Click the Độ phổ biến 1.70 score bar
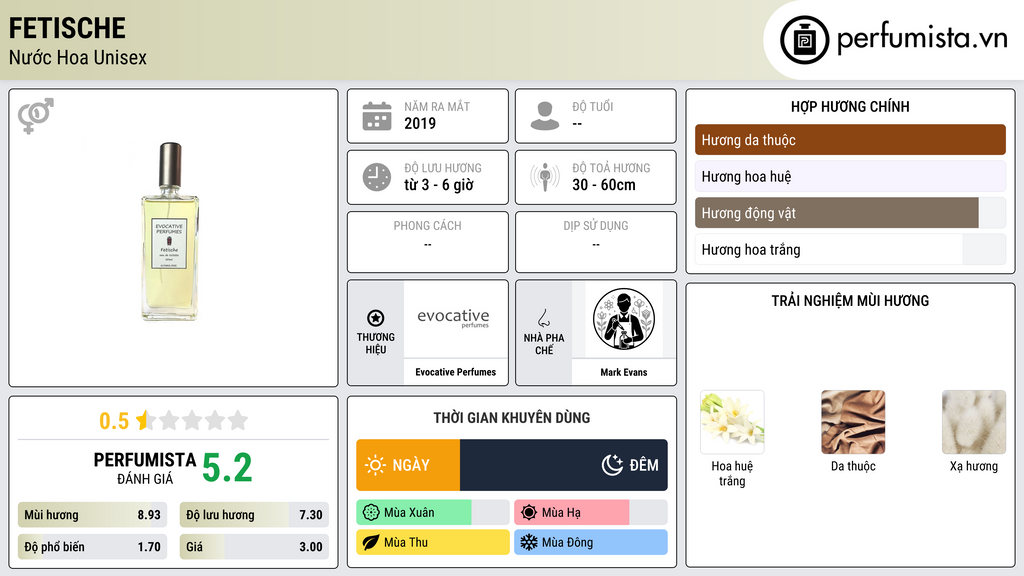Screen dimensions: 1024x576 pyautogui.click(x=92, y=547)
